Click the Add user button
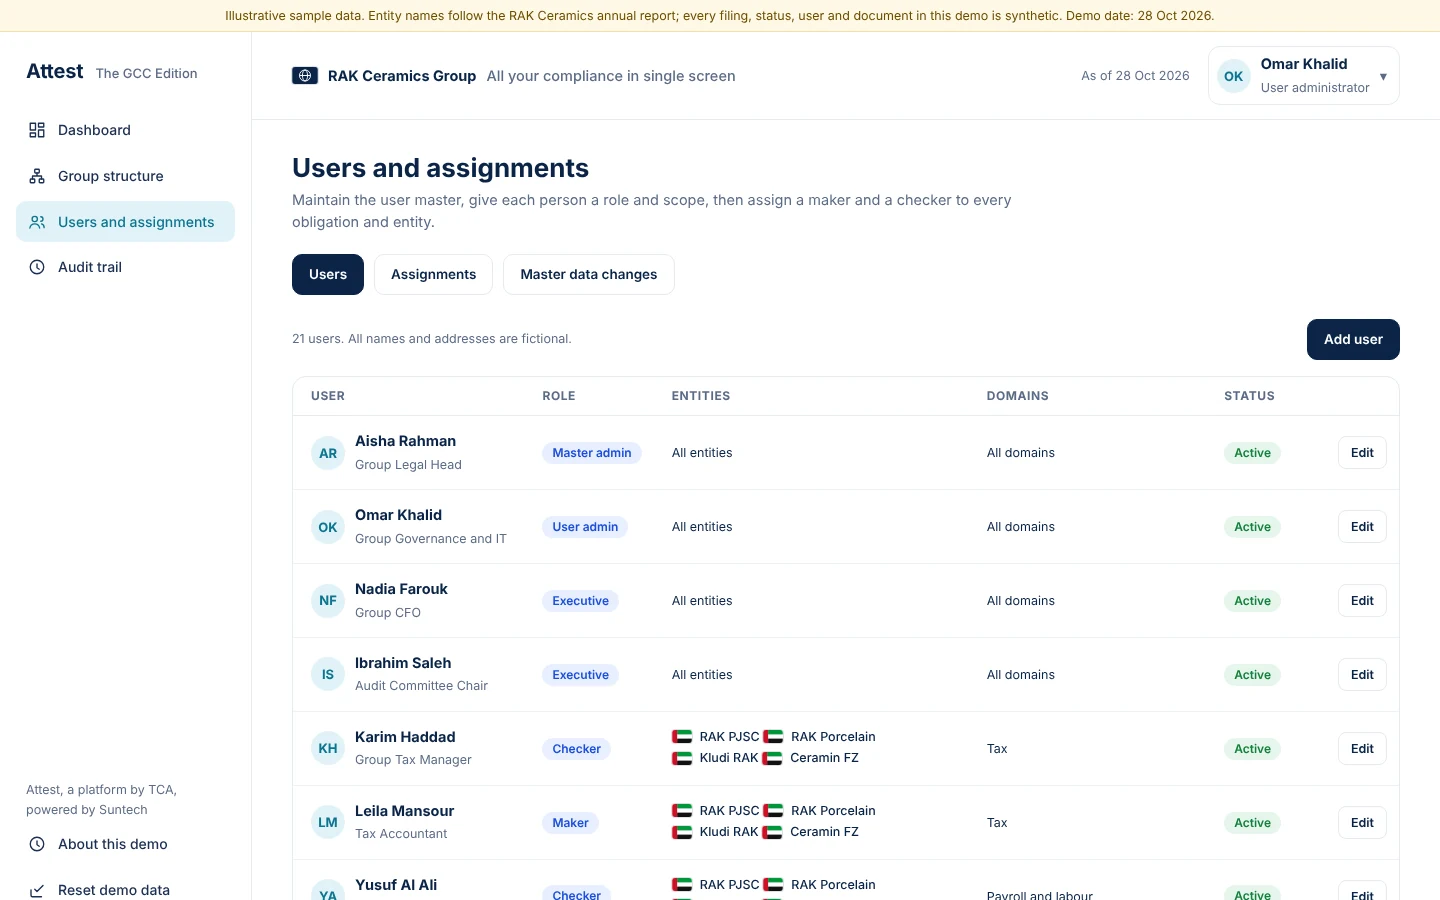Screen dimensions: 1440x900 click(1353, 339)
